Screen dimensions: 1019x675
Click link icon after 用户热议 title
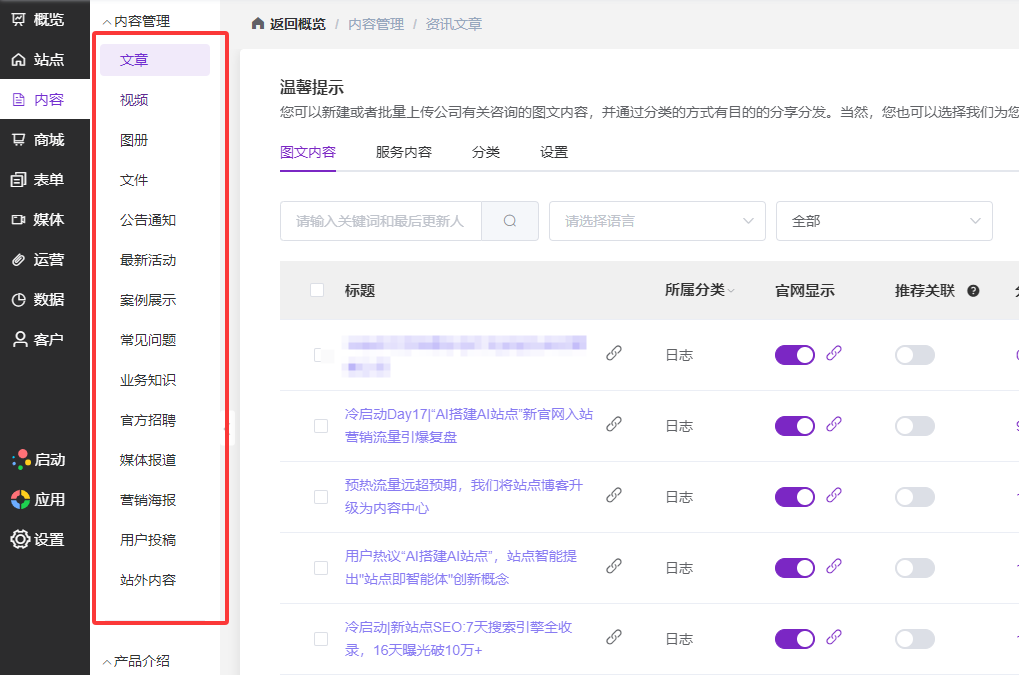[614, 566]
